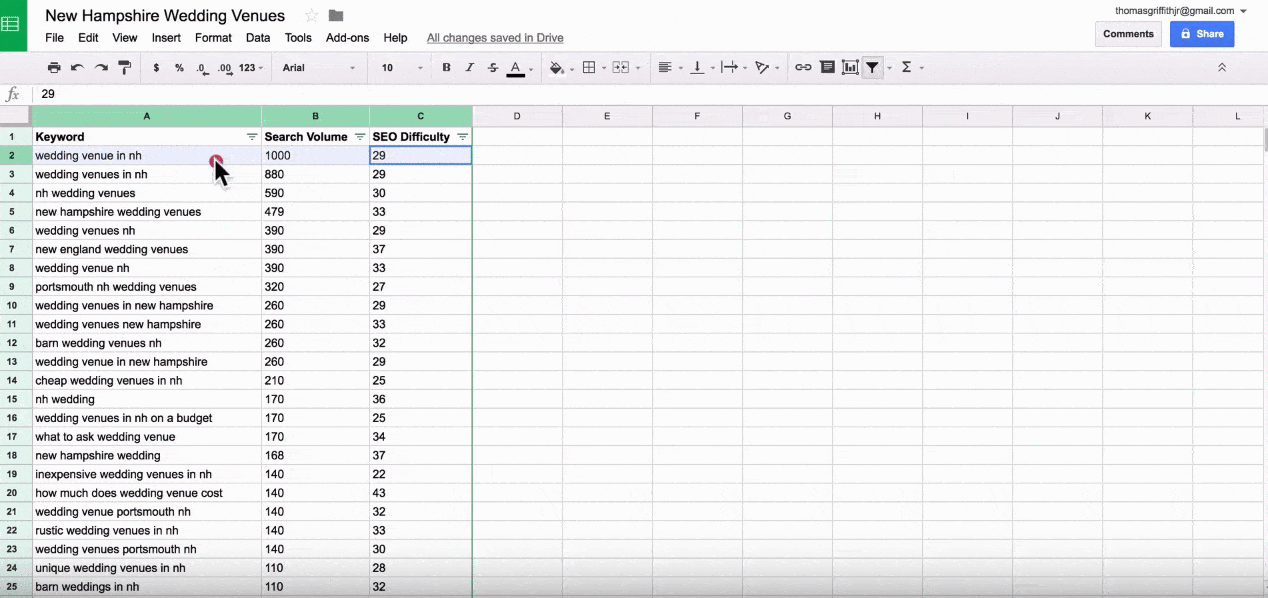Click the undo arrow icon
The image size is (1268, 598).
pos(77,68)
